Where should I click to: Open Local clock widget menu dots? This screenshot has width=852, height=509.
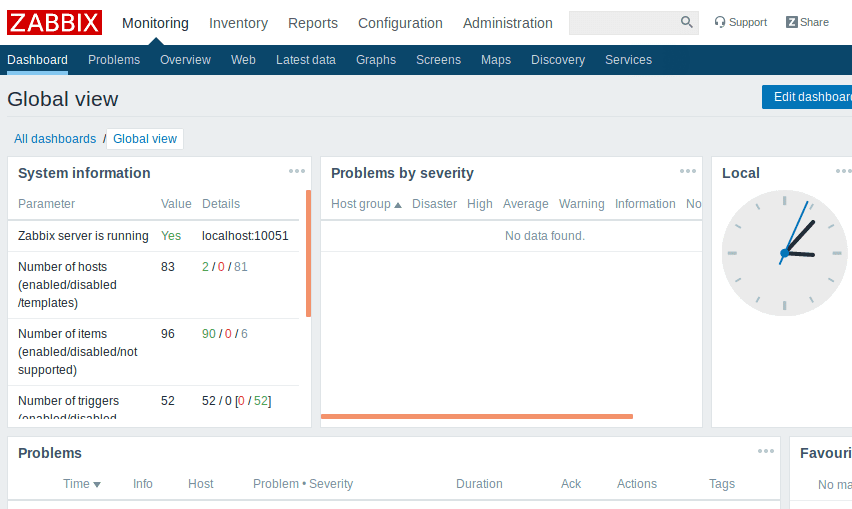pyautogui.click(x=843, y=171)
